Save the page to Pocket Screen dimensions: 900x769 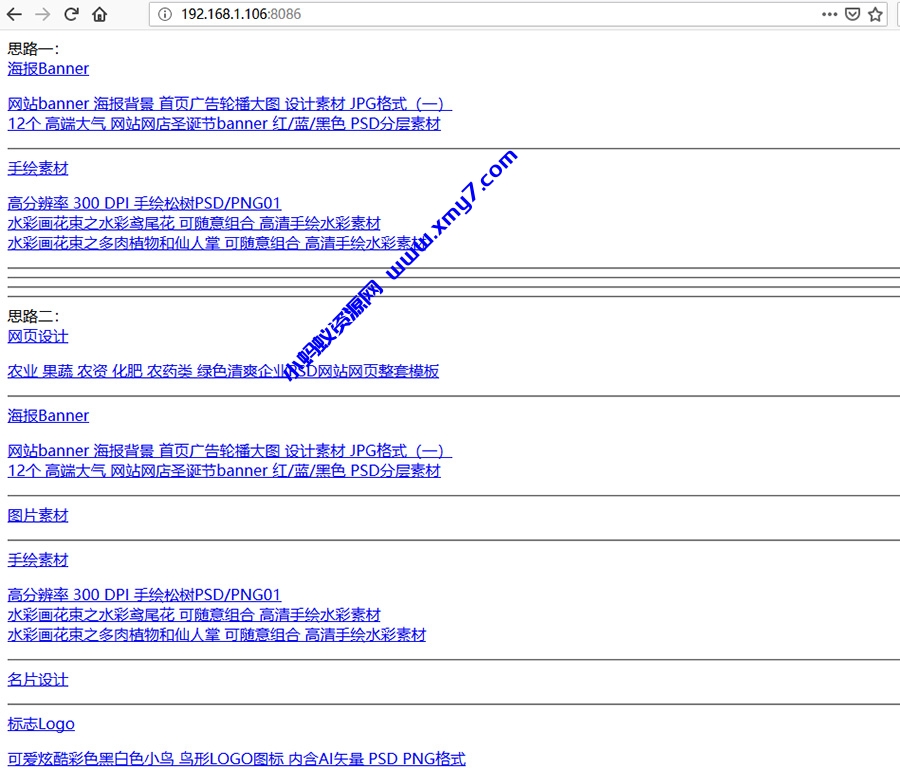(853, 14)
